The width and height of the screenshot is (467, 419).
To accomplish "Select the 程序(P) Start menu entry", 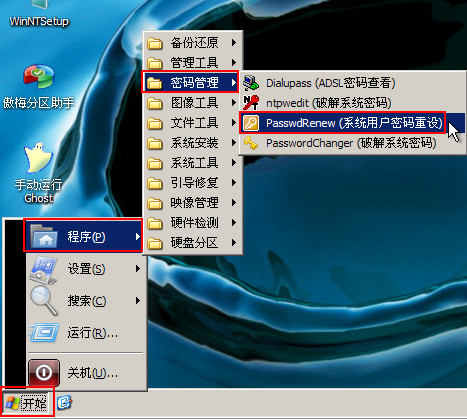I will pos(83,236).
